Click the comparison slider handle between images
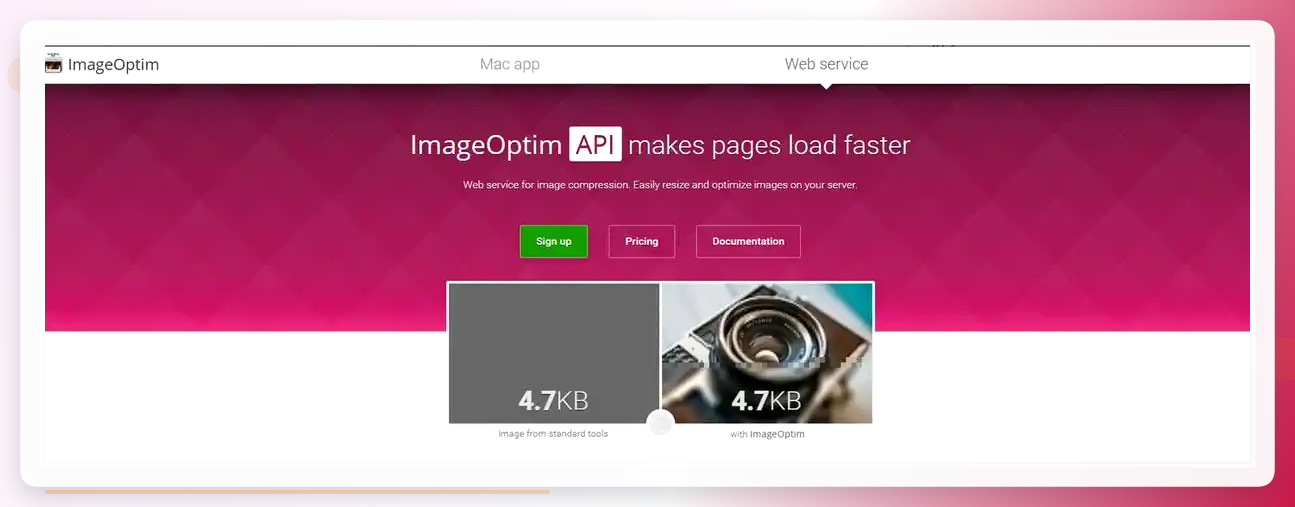The height and width of the screenshot is (507, 1295). [660, 423]
